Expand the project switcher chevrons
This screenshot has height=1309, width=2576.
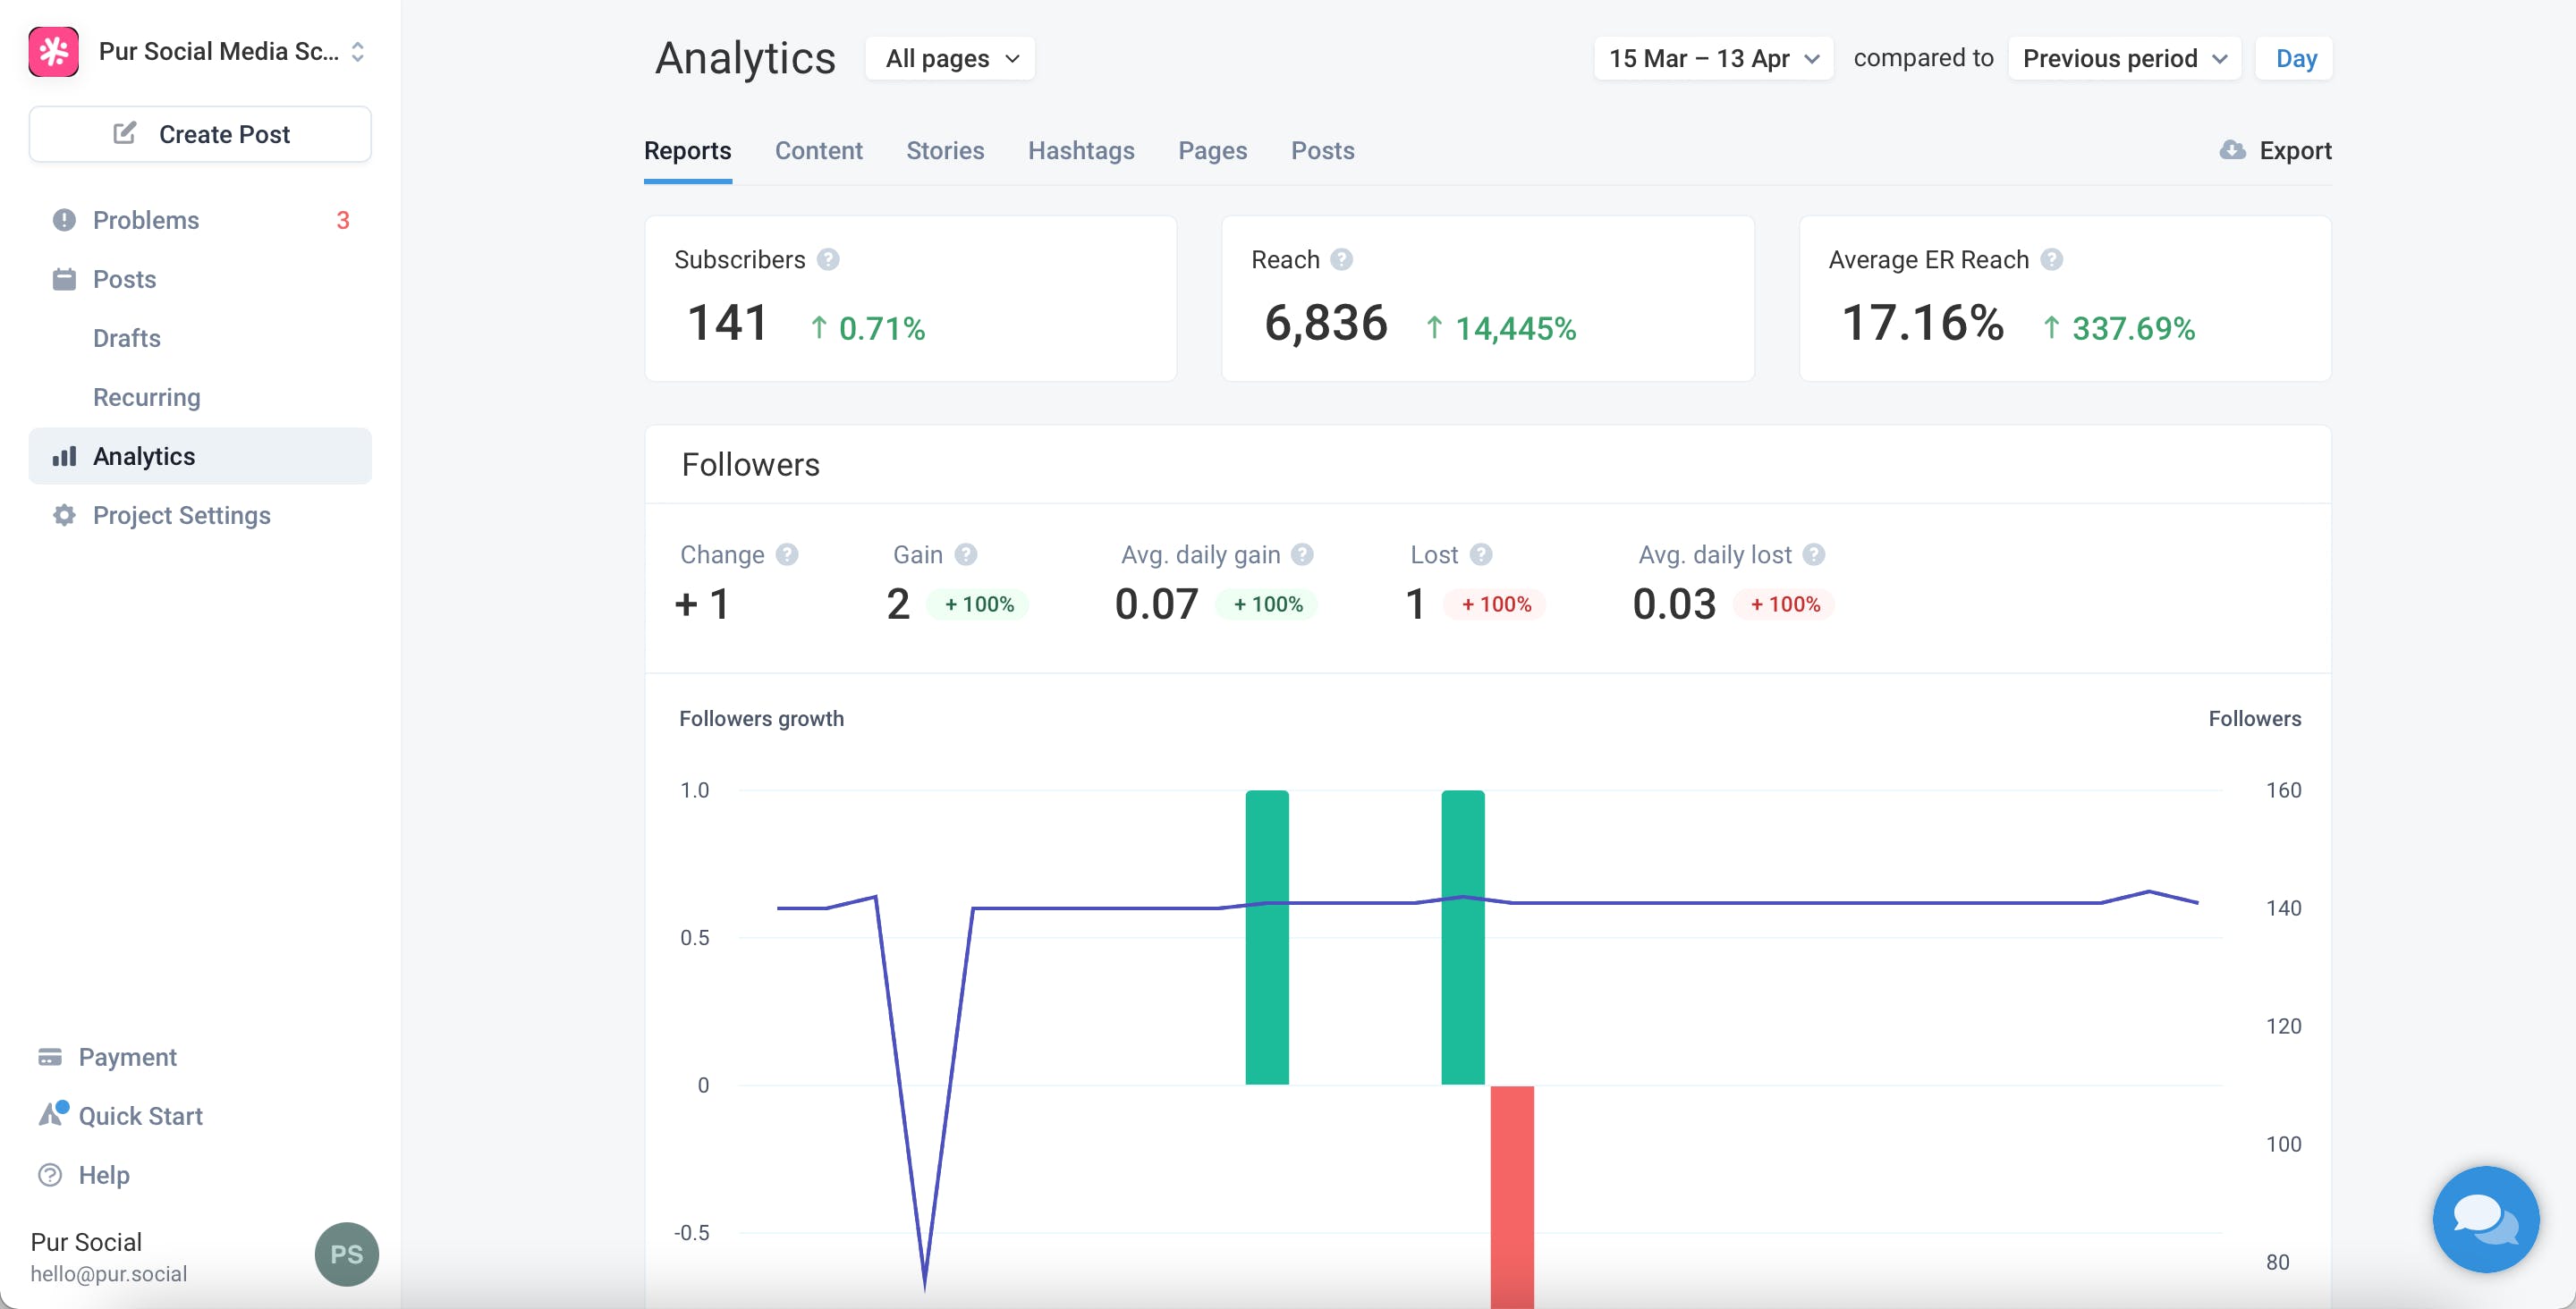pos(358,52)
